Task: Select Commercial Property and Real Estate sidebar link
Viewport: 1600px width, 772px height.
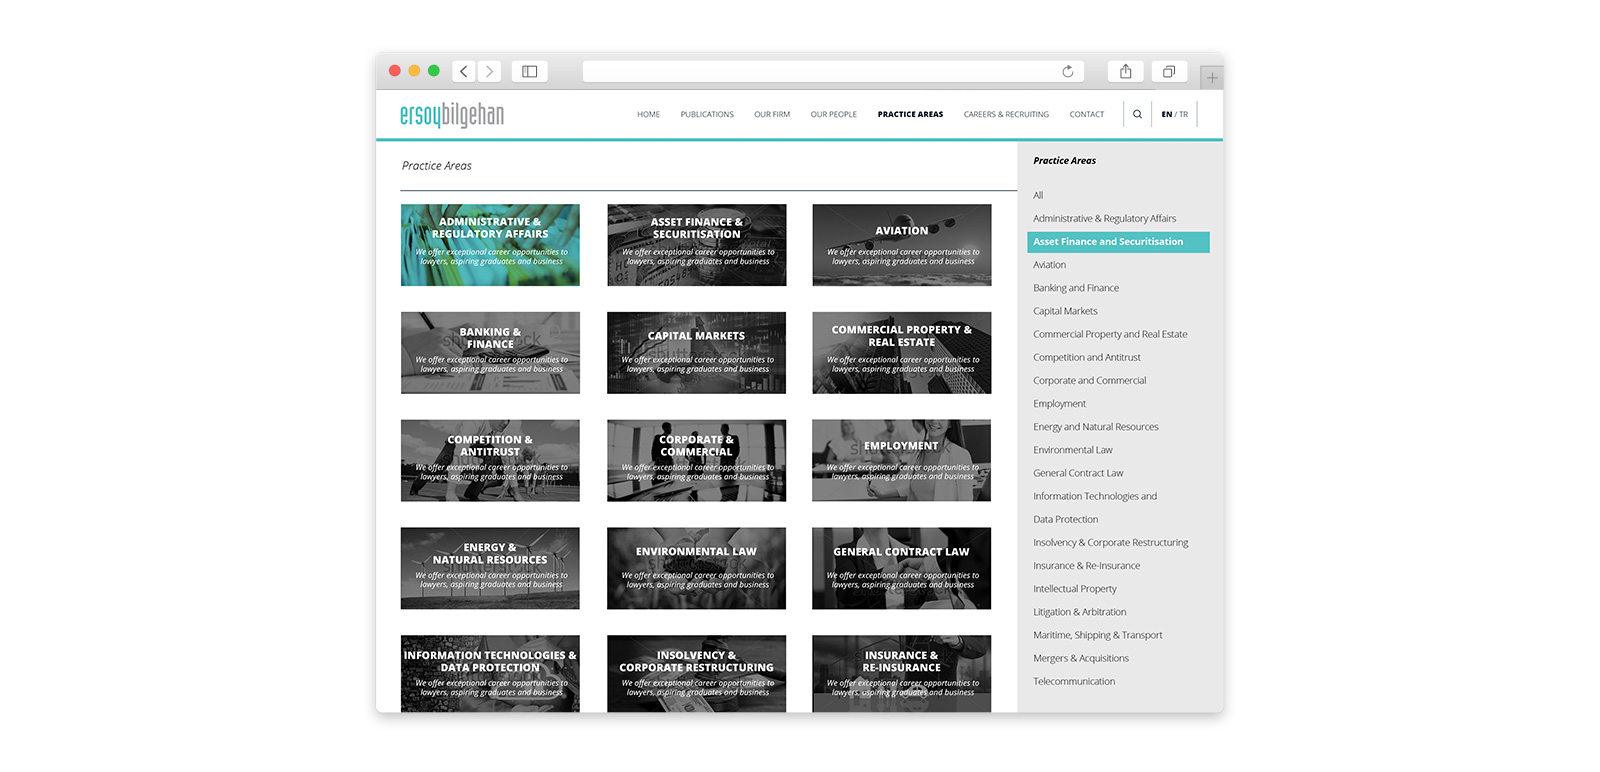Action: pyautogui.click(x=1110, y=334)
